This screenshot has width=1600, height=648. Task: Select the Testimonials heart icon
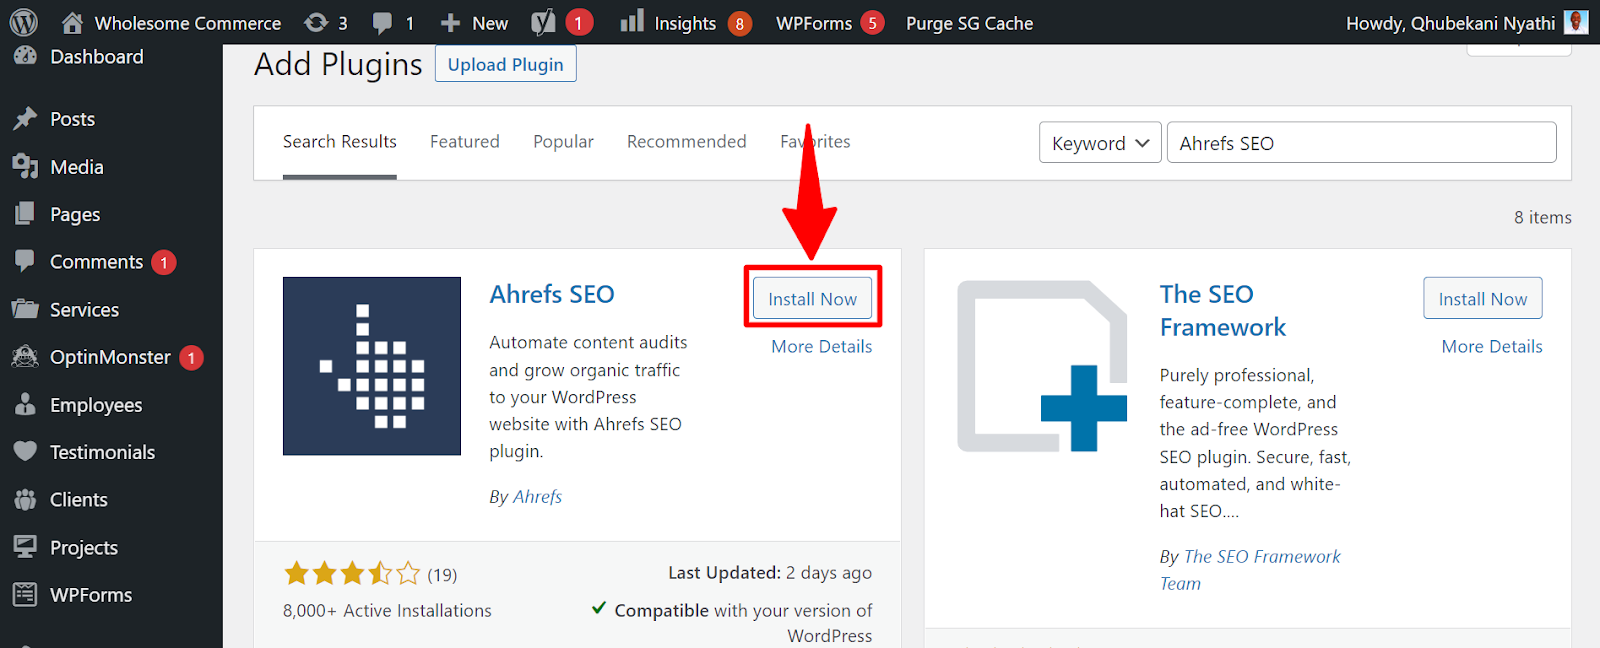point(25,451)
